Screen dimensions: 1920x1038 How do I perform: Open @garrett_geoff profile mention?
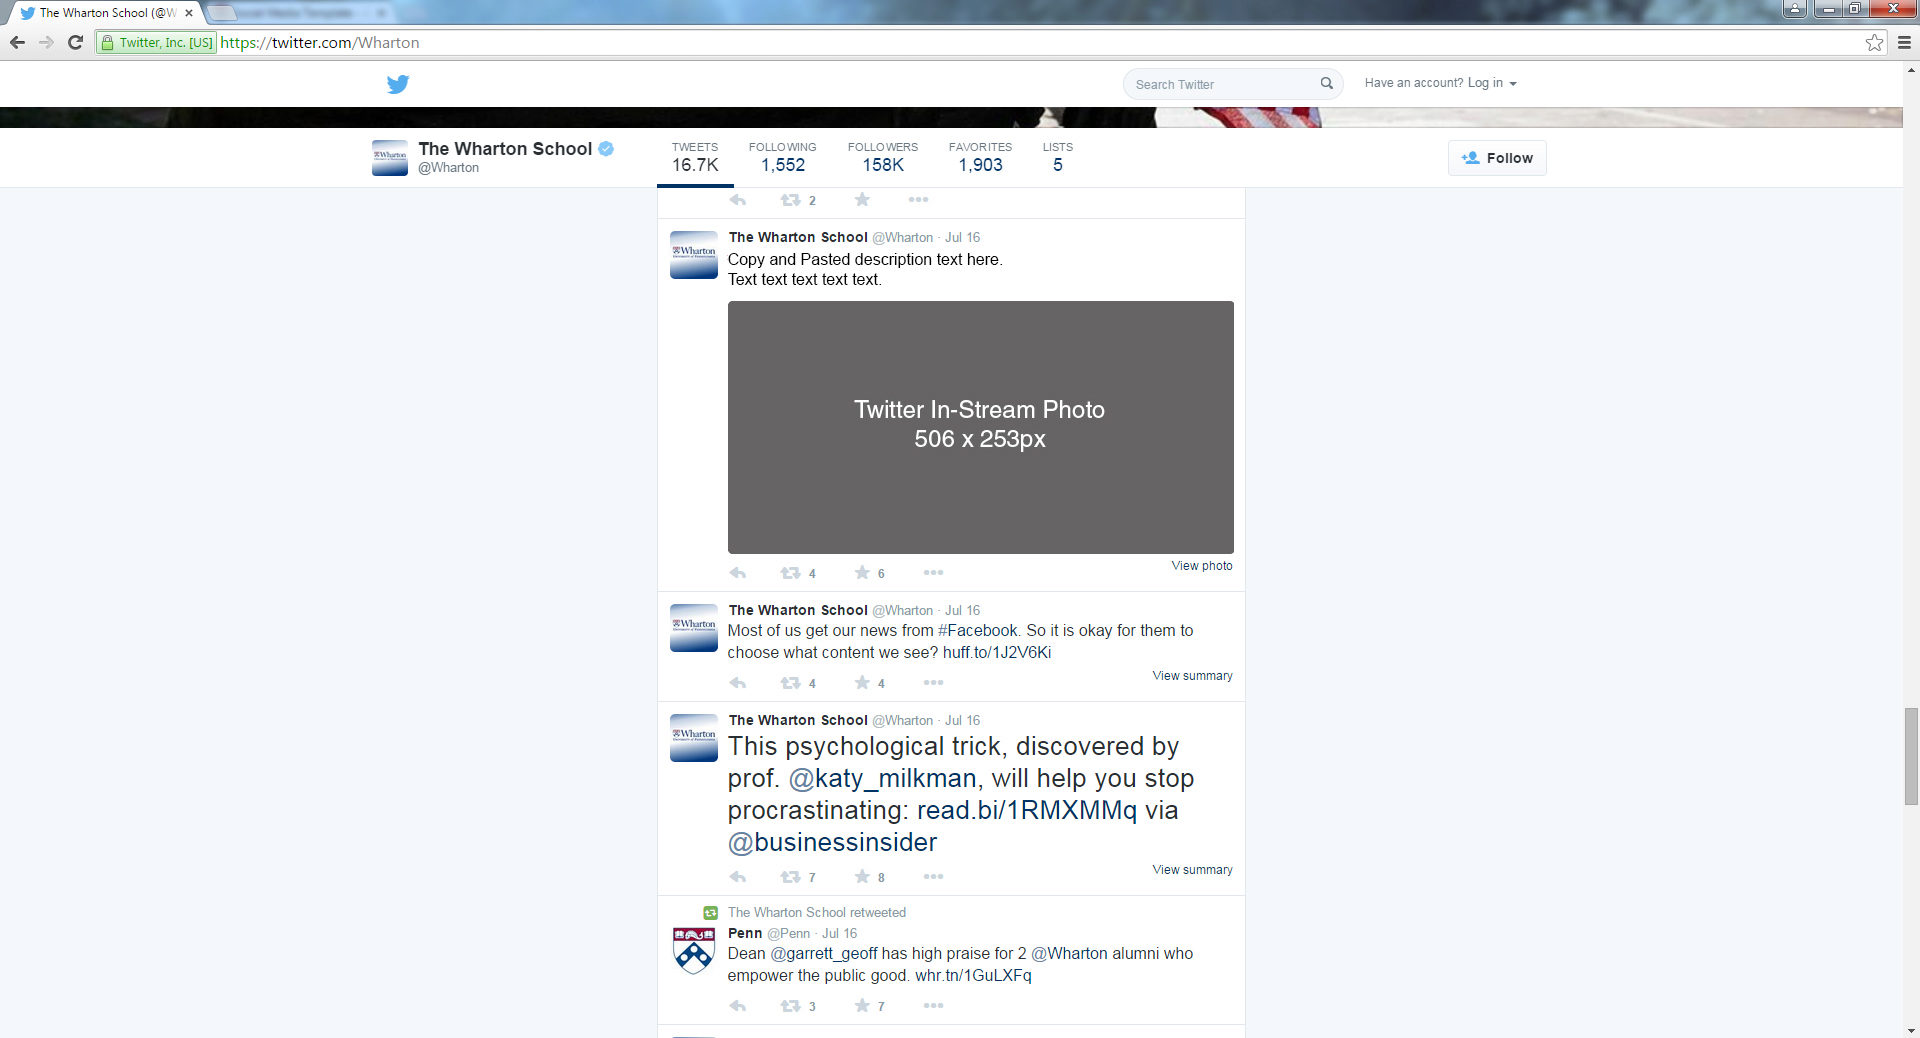tap(824, 953)
